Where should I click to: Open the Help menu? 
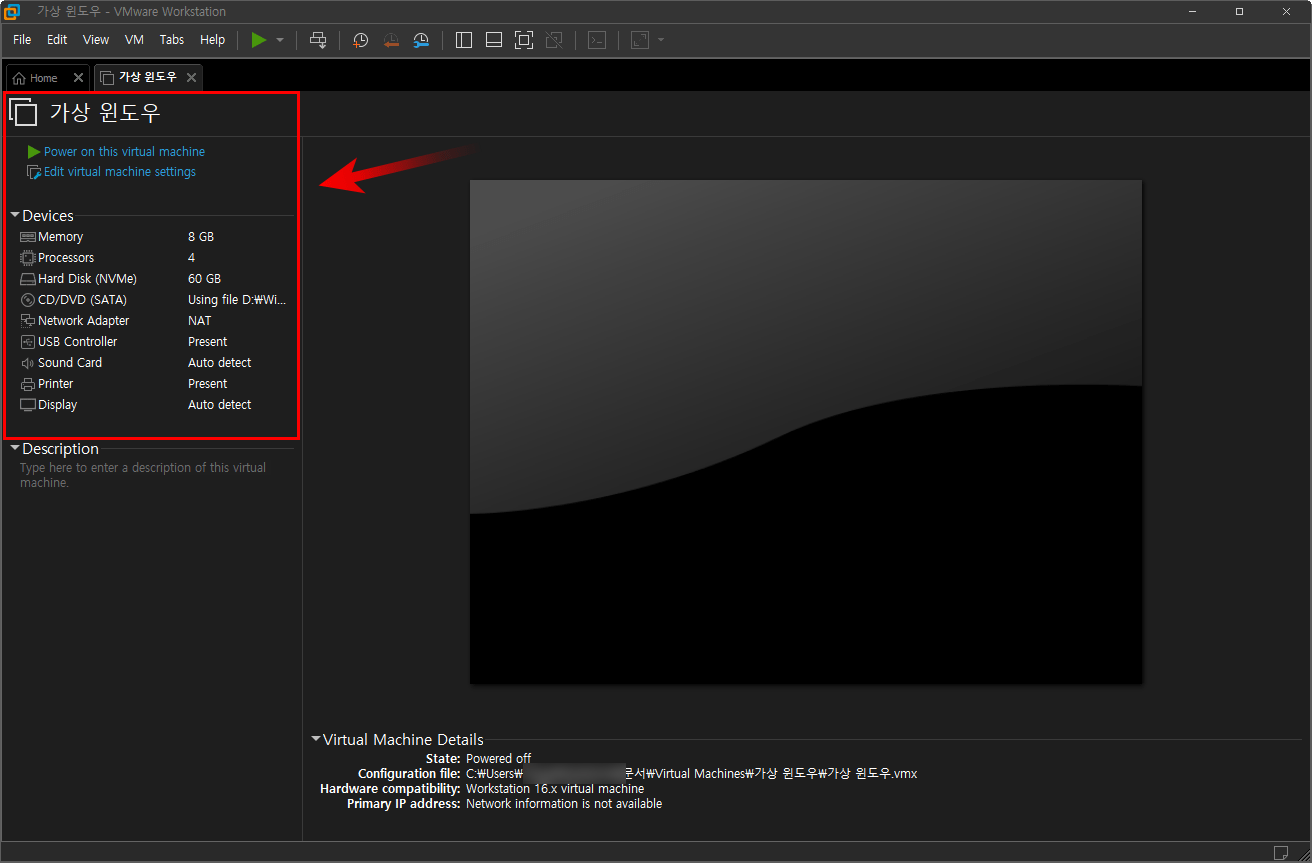click(213, 40)
